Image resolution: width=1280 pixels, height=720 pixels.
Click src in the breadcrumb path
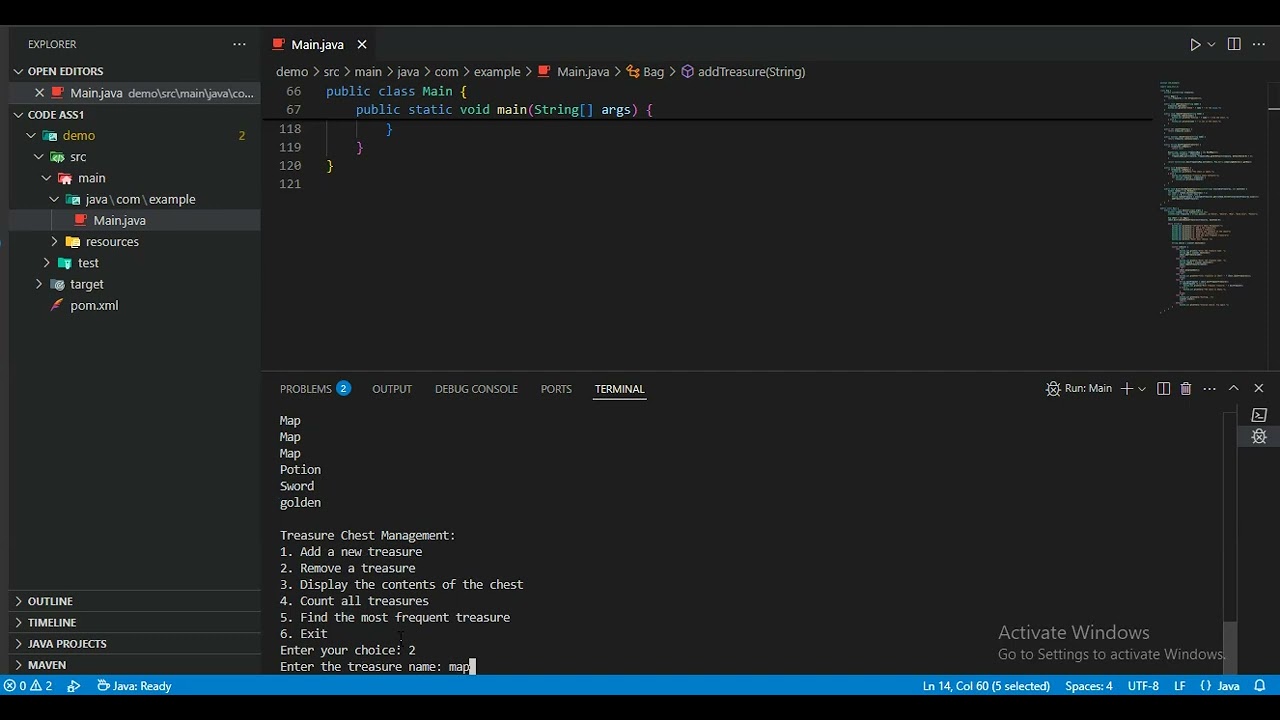[x=331, y=71]
